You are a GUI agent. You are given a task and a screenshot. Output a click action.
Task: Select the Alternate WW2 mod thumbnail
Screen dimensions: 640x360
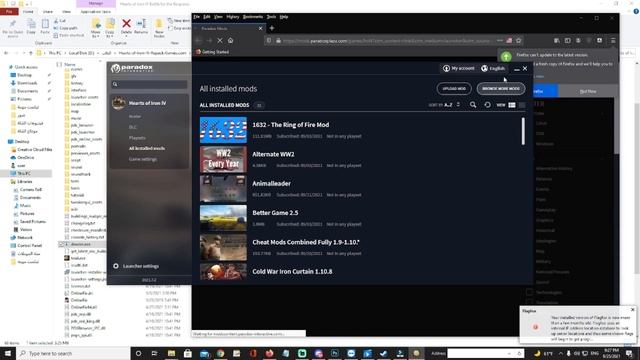tap(223, 160)
